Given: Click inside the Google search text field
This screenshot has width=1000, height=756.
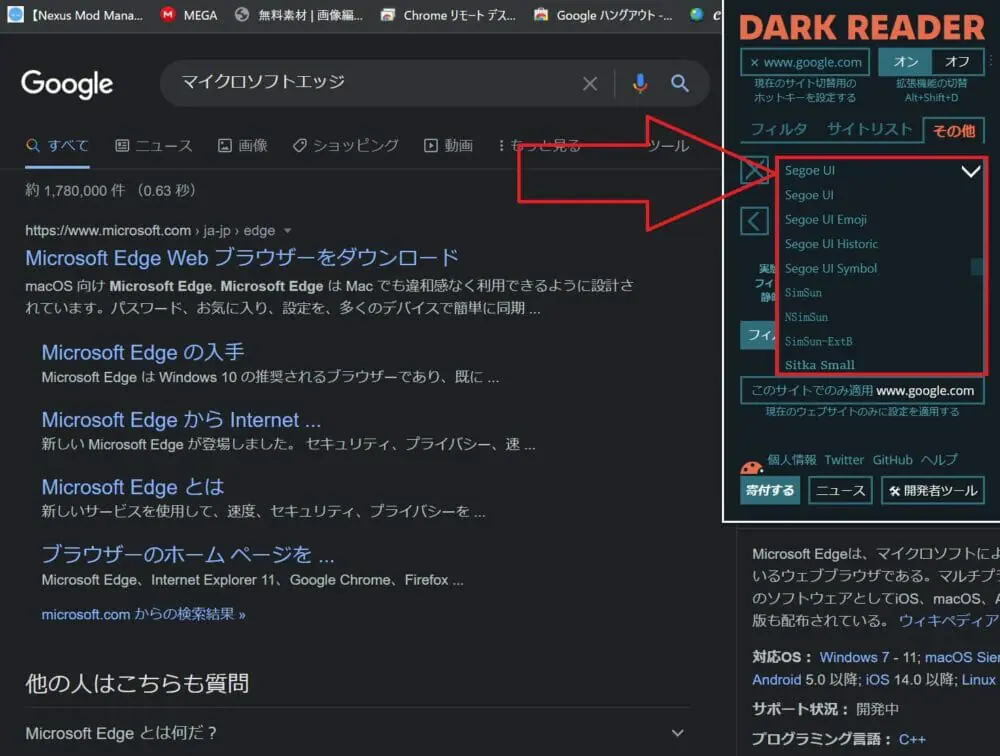Looking at the screenshot, I should click(x=370, y=84).
